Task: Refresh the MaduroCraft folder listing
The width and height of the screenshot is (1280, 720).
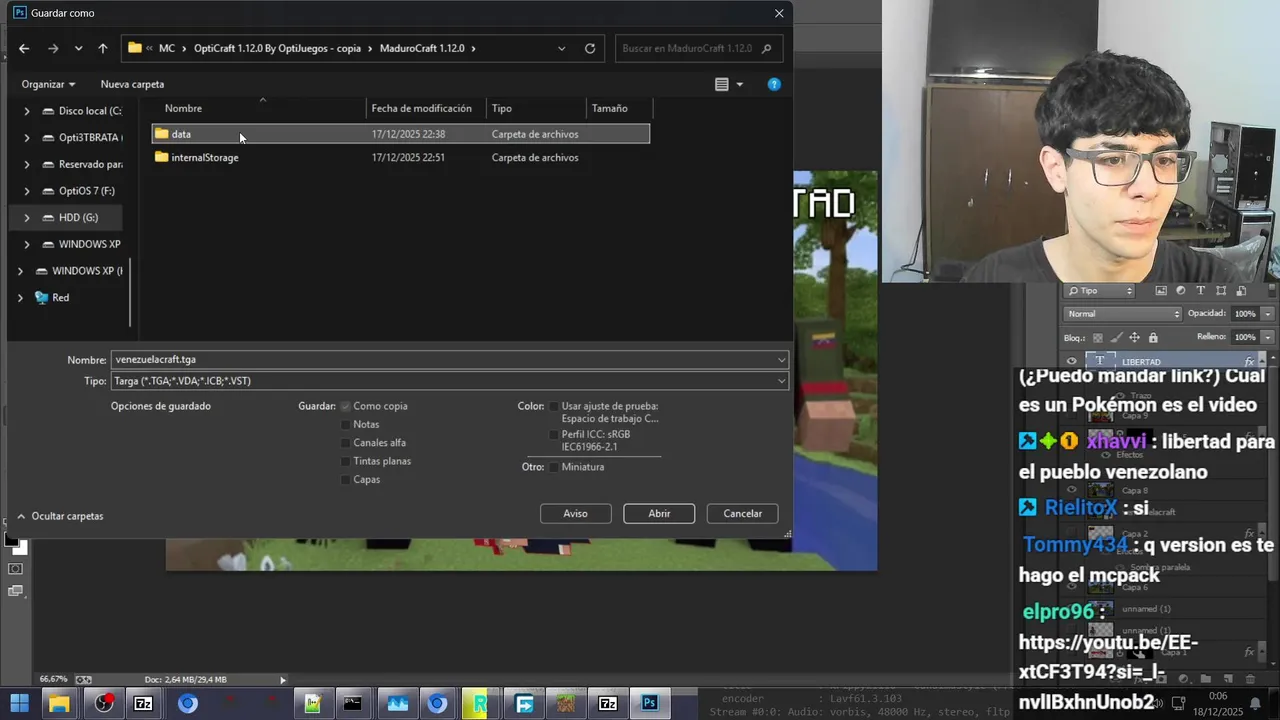Action: tap(590, 48)
